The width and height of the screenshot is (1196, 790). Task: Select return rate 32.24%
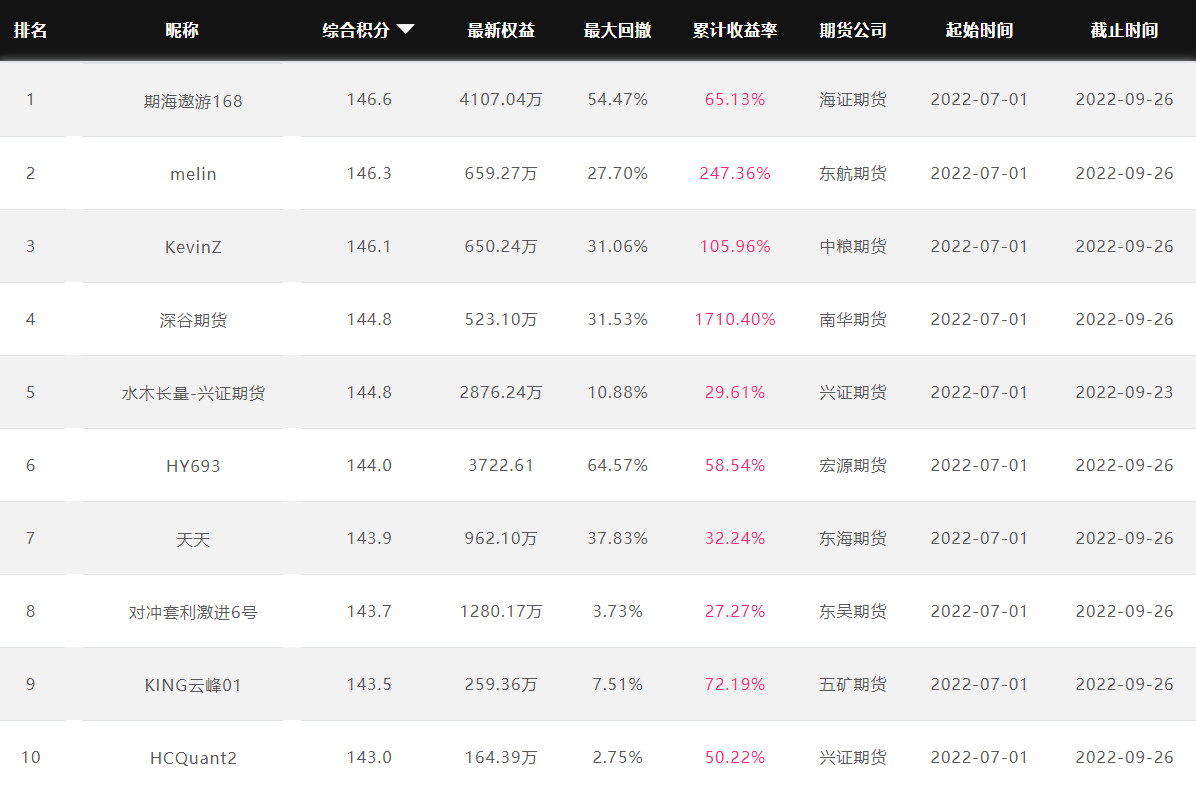[735, 538]
